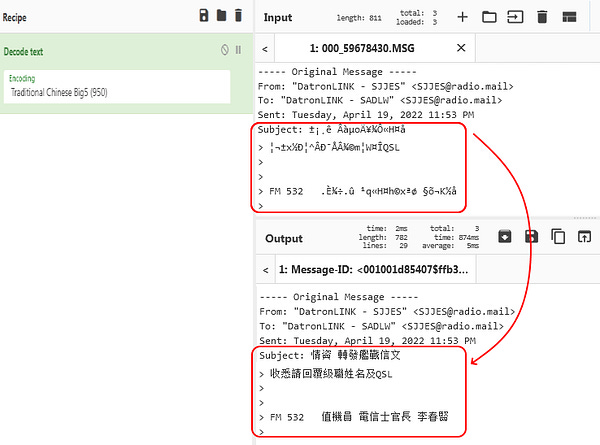The width and height of the screenshot is (600, 445).
Task: Click output 'From: DatronLINK - SJJES' line
Action: coord(387,311)
